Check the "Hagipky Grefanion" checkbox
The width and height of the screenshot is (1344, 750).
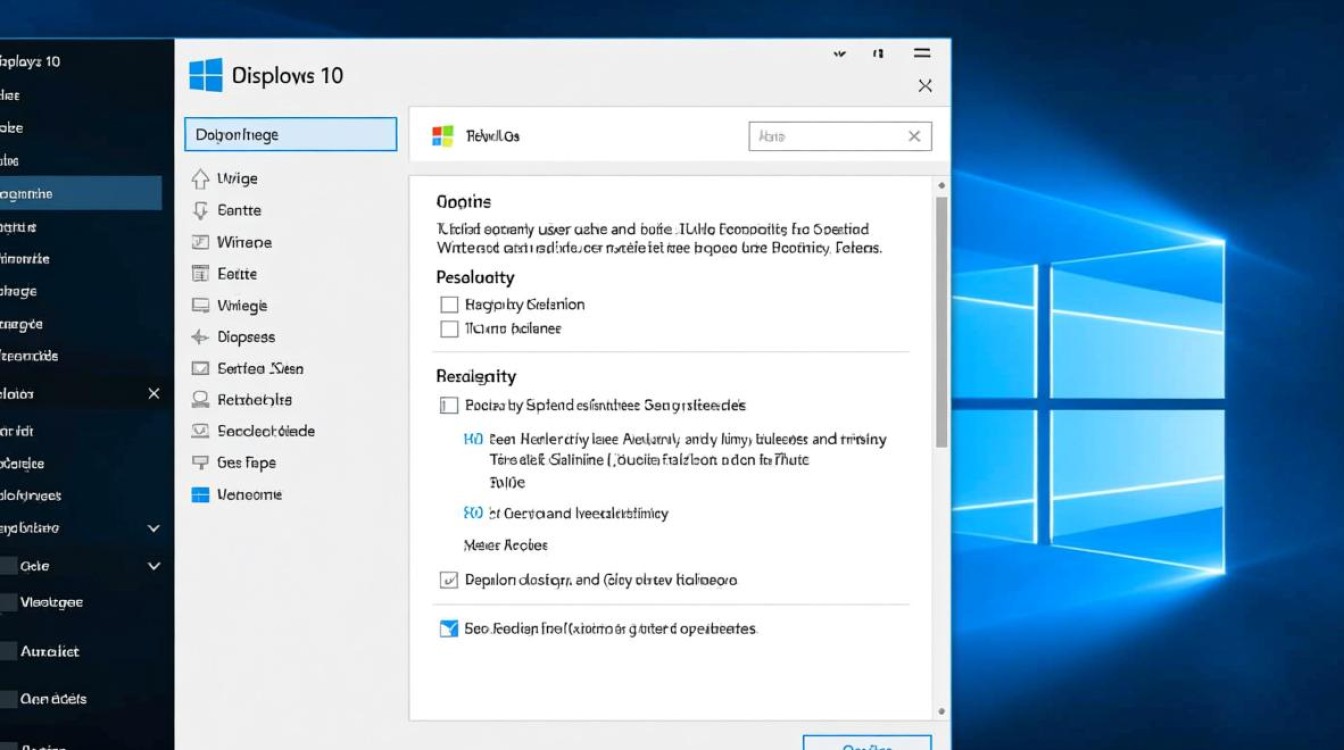point(449,304)
